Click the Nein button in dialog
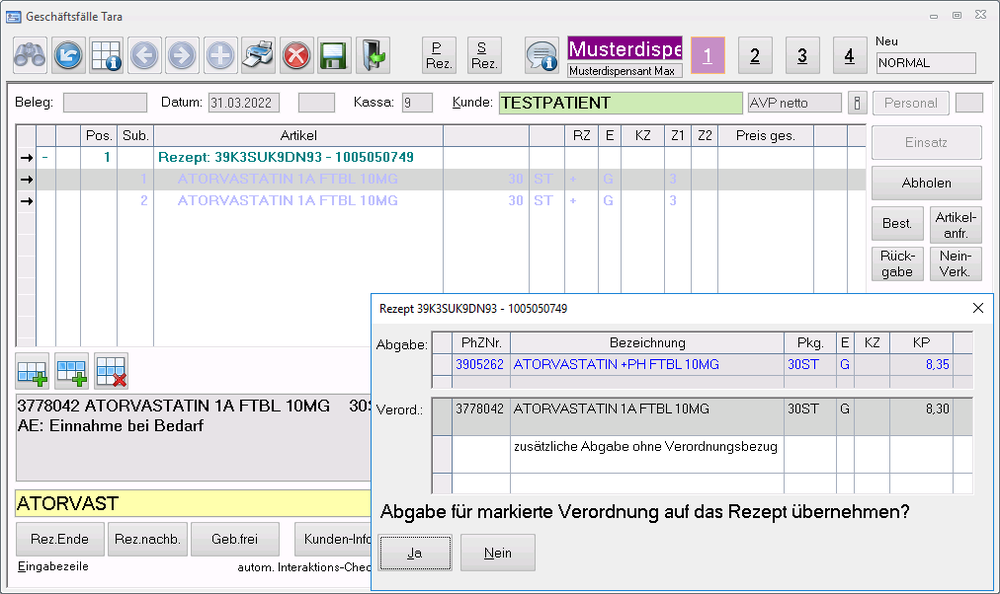1000x594 pixels. pyautogui.click(x=498, y=553)
